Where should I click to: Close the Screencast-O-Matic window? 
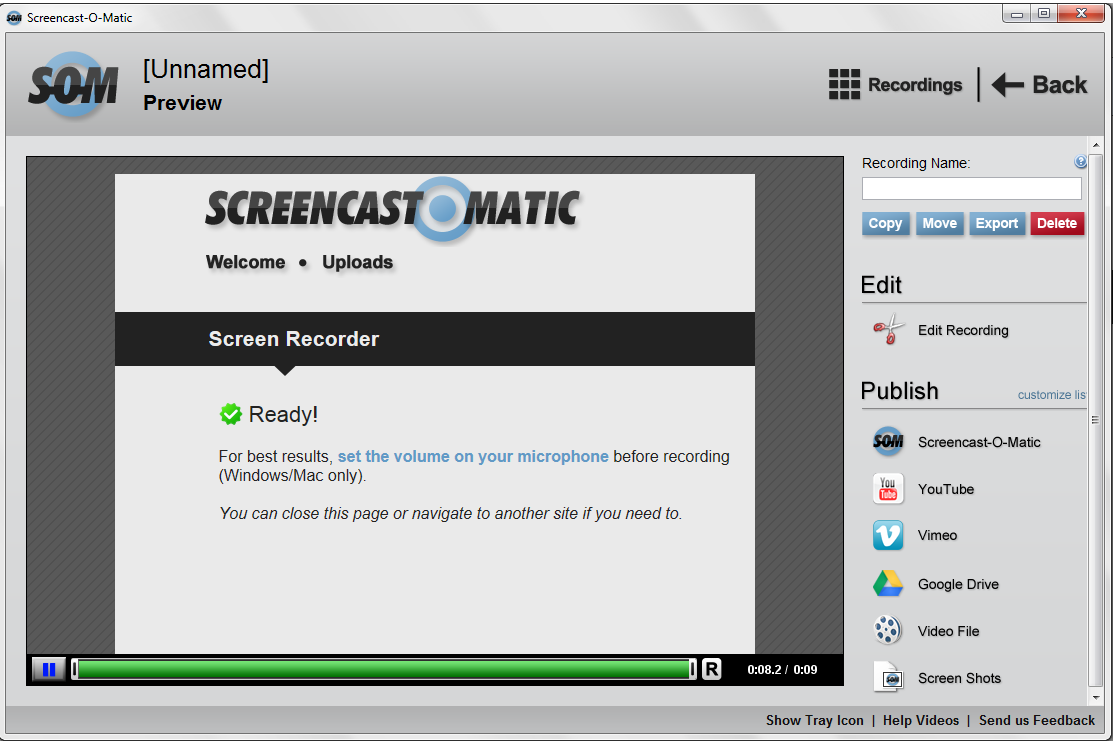[x=1081, y=13]
